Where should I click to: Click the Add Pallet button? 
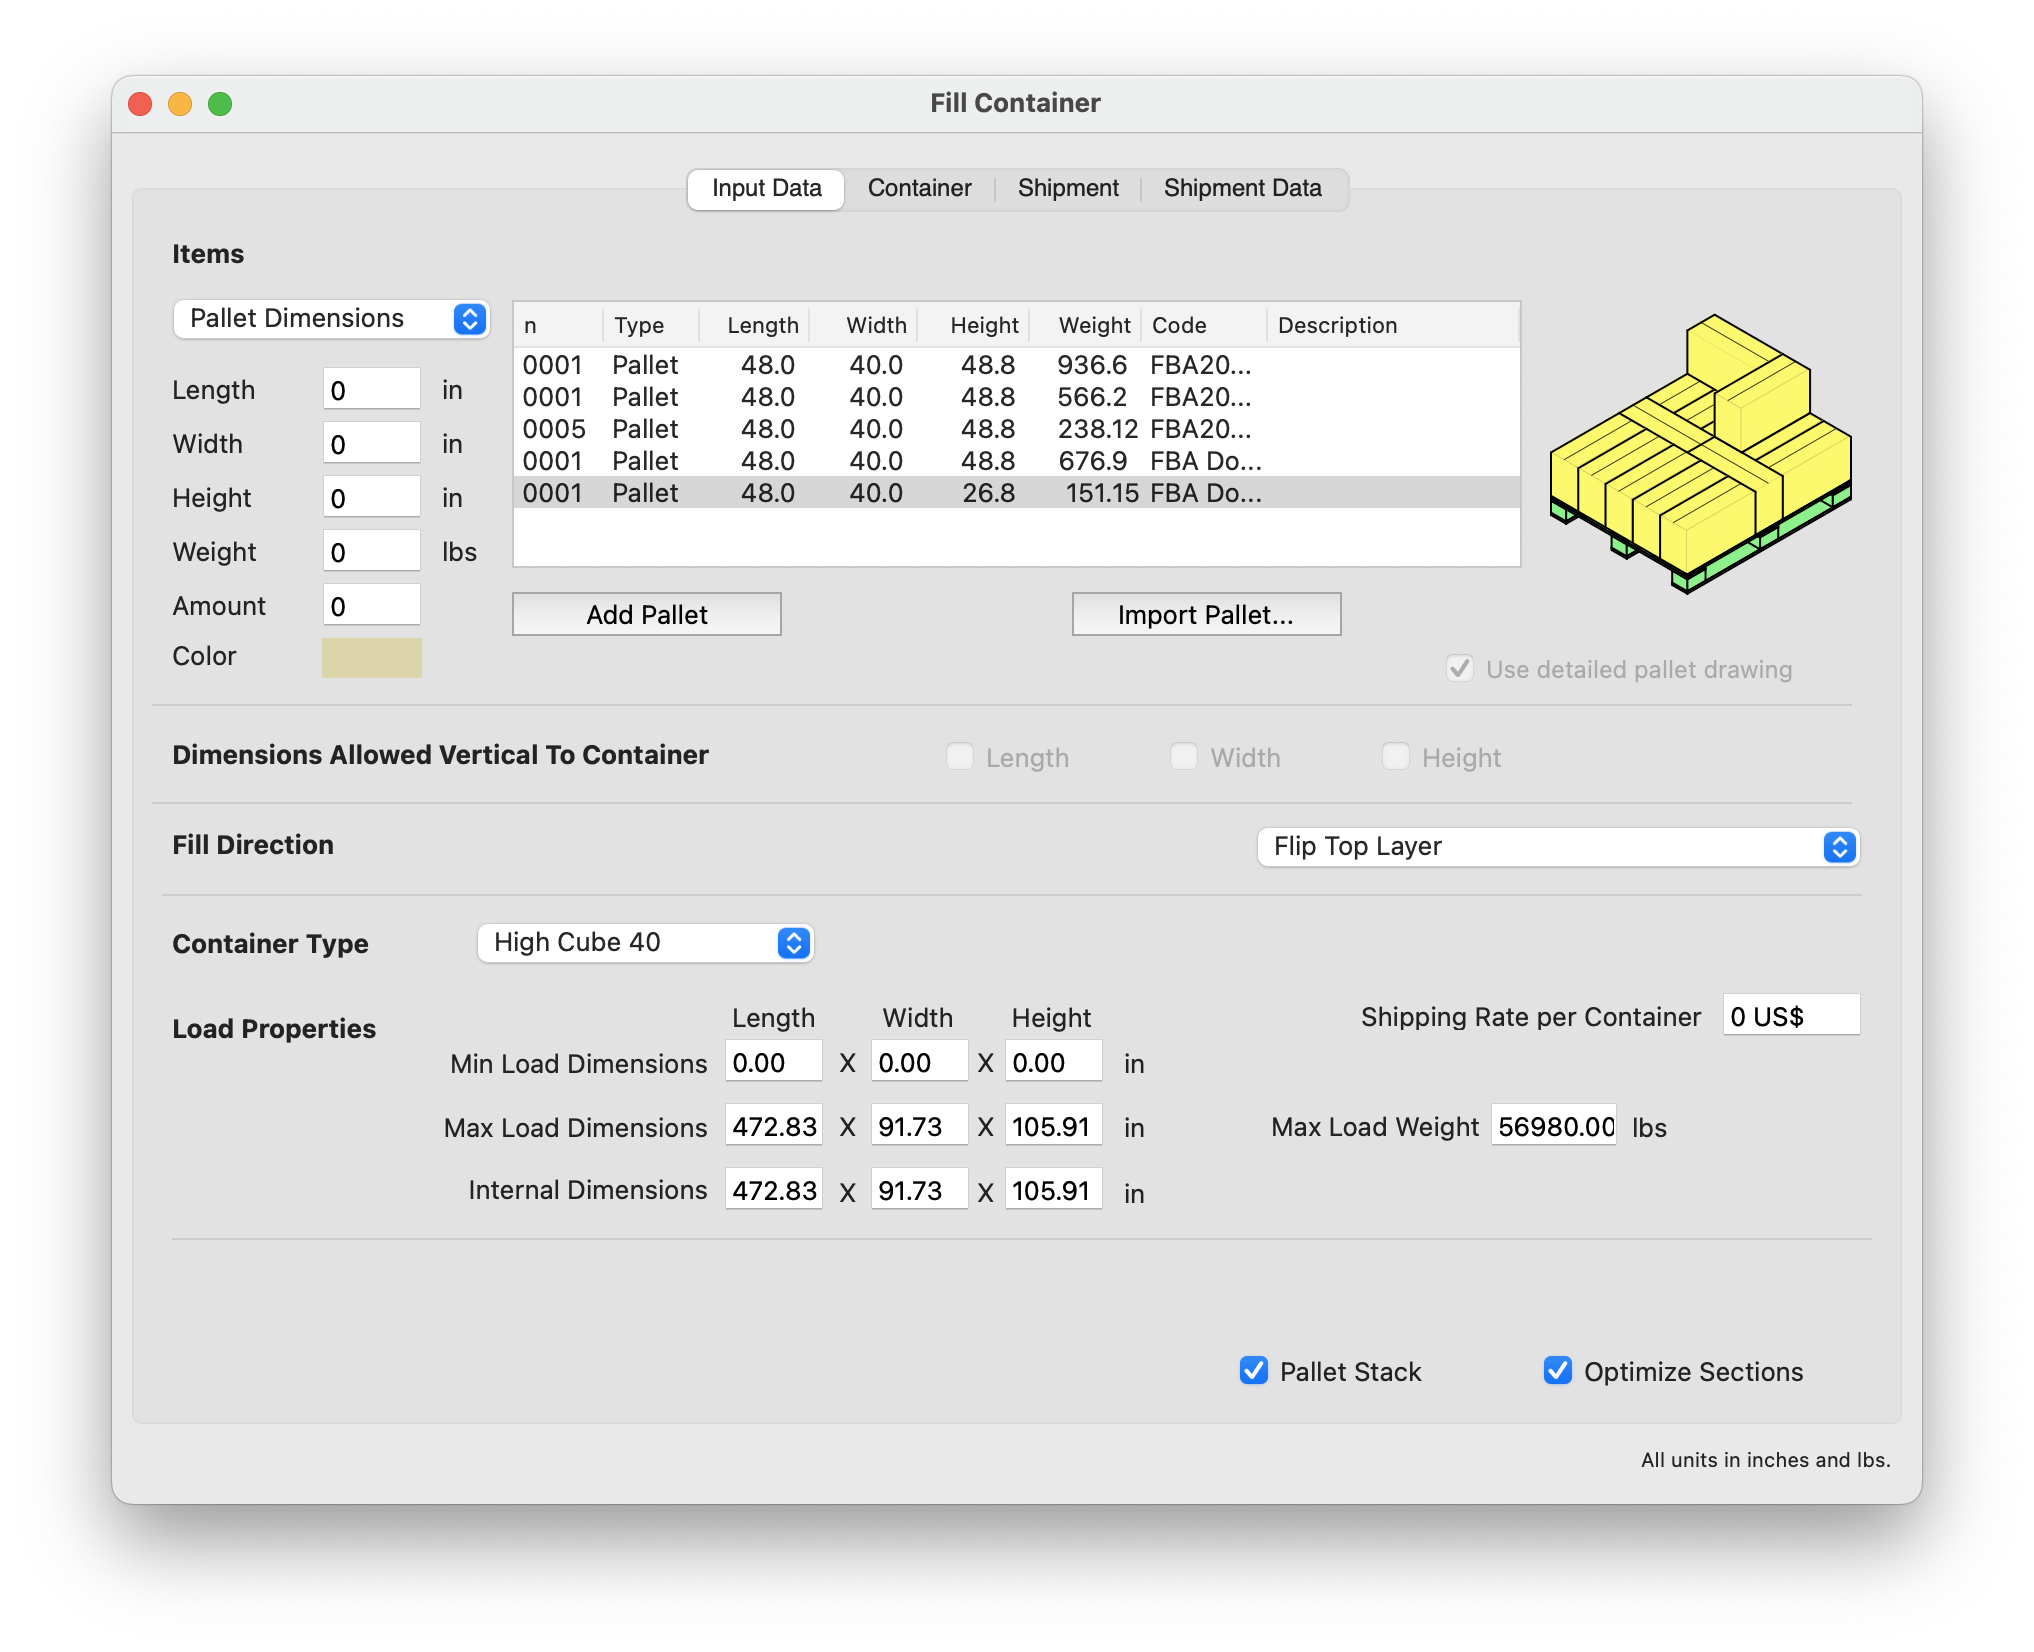tap(647, 615)
